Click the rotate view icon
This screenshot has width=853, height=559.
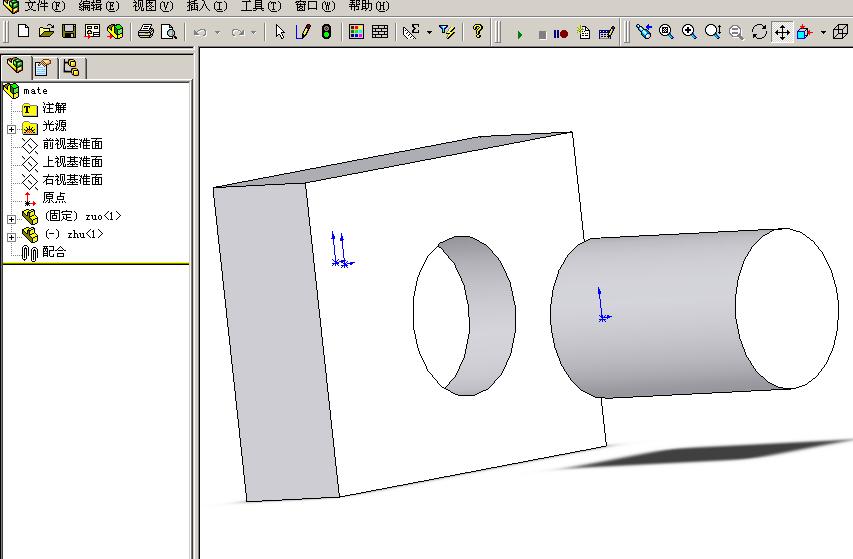[759, 32]
